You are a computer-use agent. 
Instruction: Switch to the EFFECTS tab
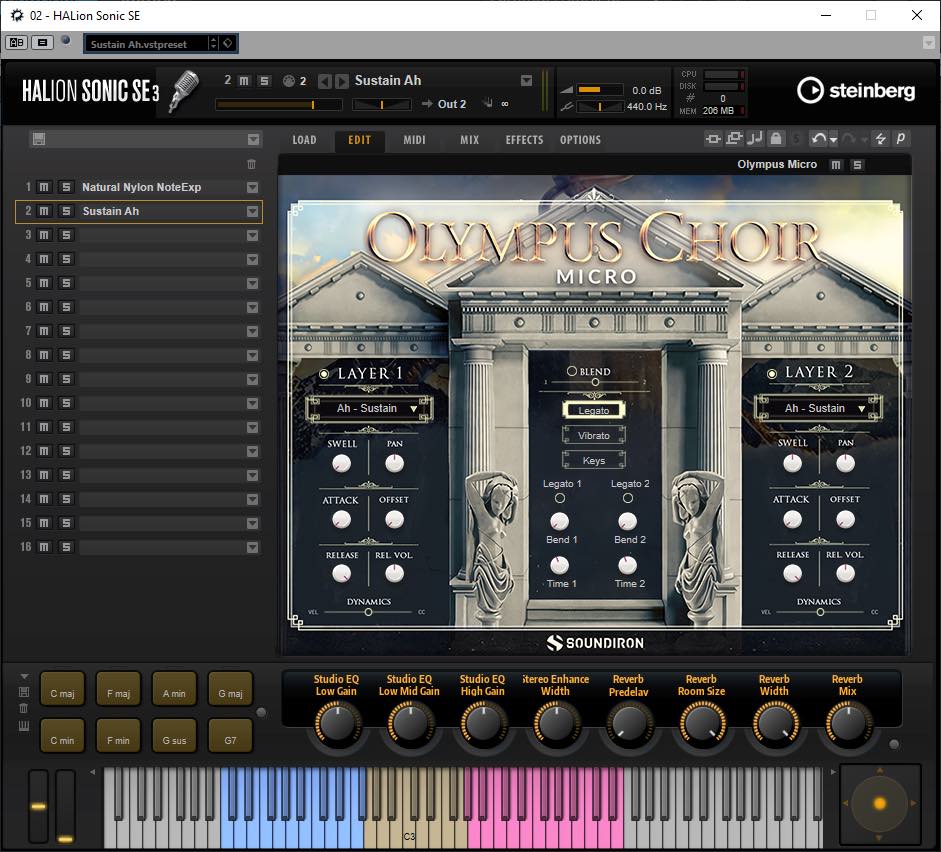(524, 140)
